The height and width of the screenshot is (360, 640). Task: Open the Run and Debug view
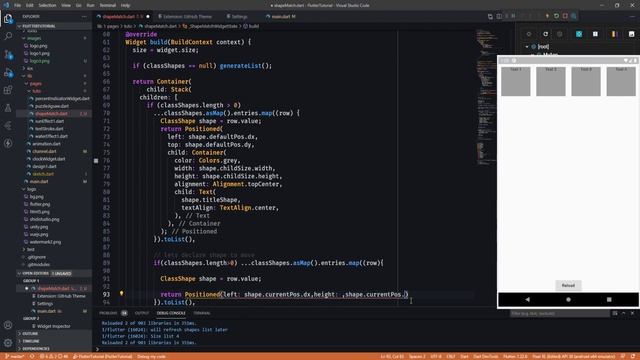point(8,73)
